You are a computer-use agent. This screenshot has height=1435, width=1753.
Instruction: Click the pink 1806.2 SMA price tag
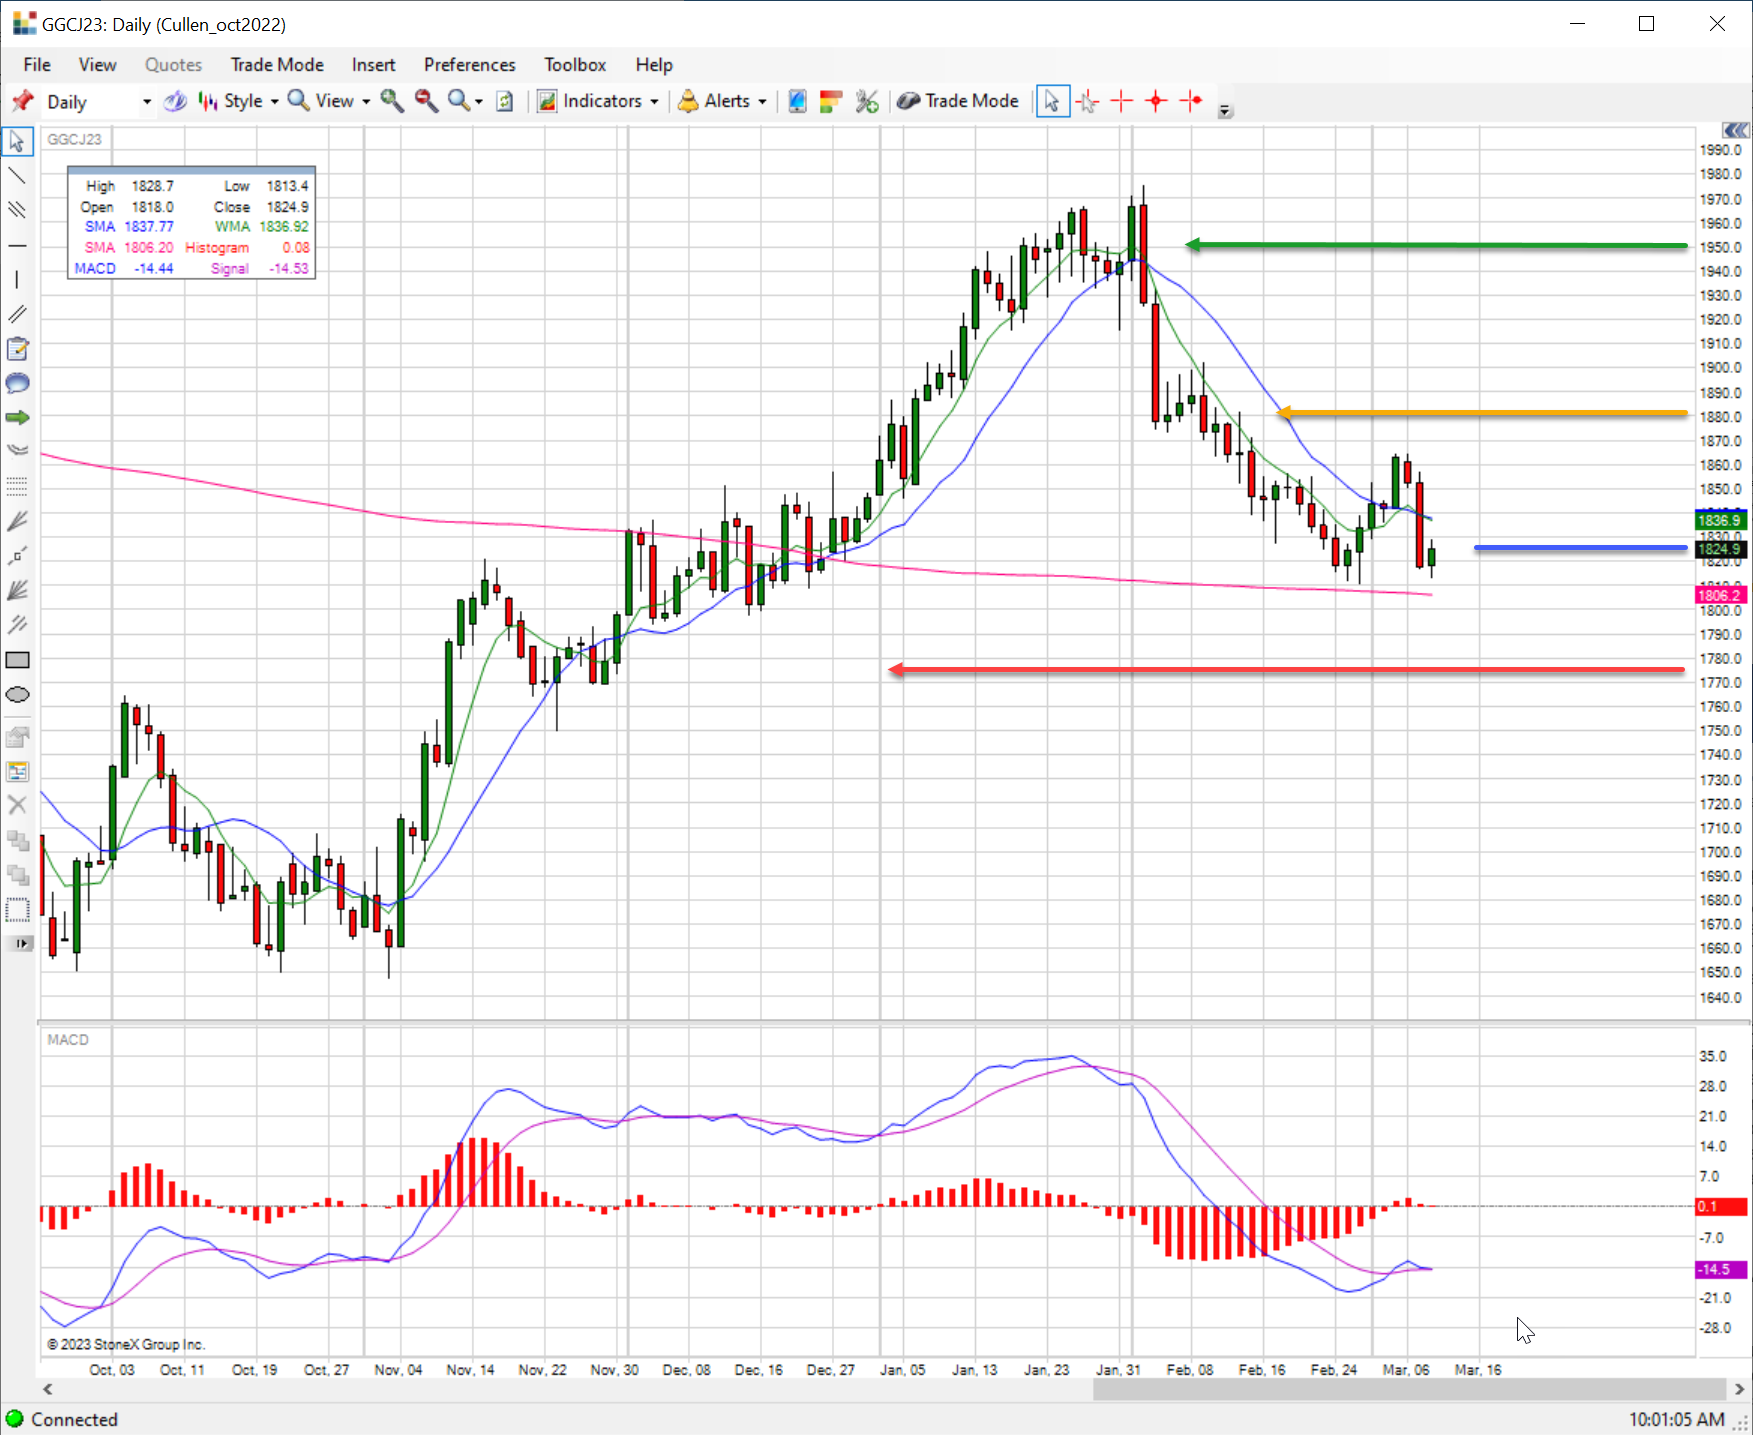coord(1721,595)
